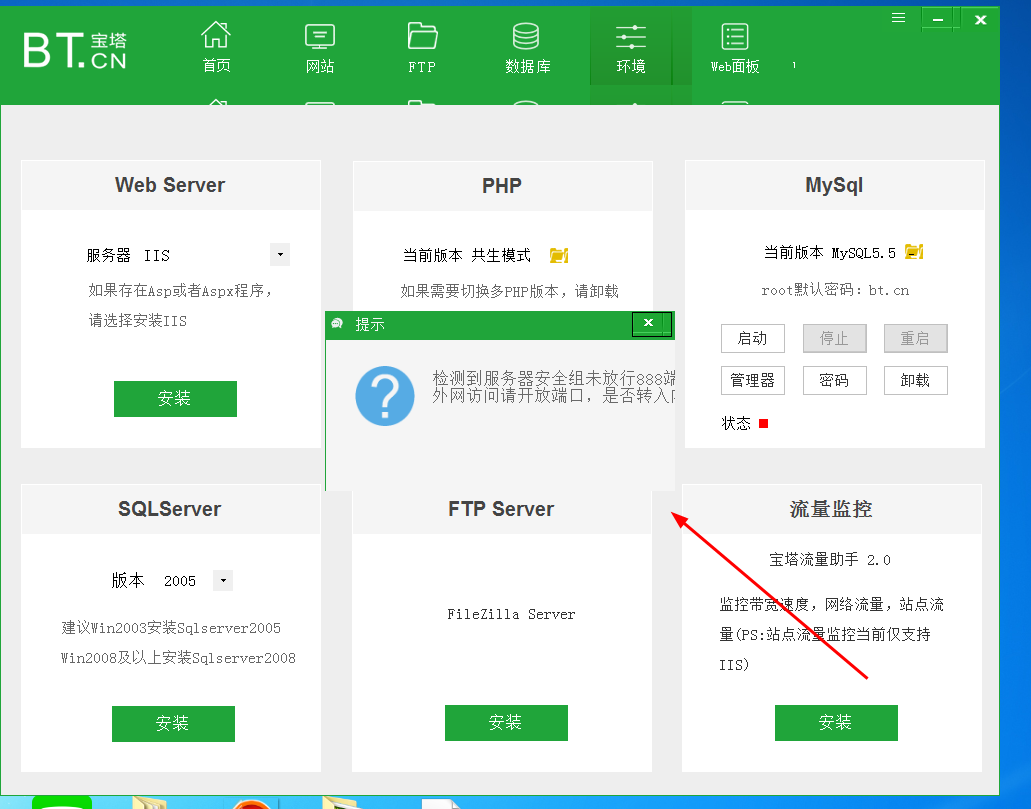Image resolution: width=1031 pixels, height=809 pixels.
Task: Open the 首页 home icon
Action: point(216,46)
